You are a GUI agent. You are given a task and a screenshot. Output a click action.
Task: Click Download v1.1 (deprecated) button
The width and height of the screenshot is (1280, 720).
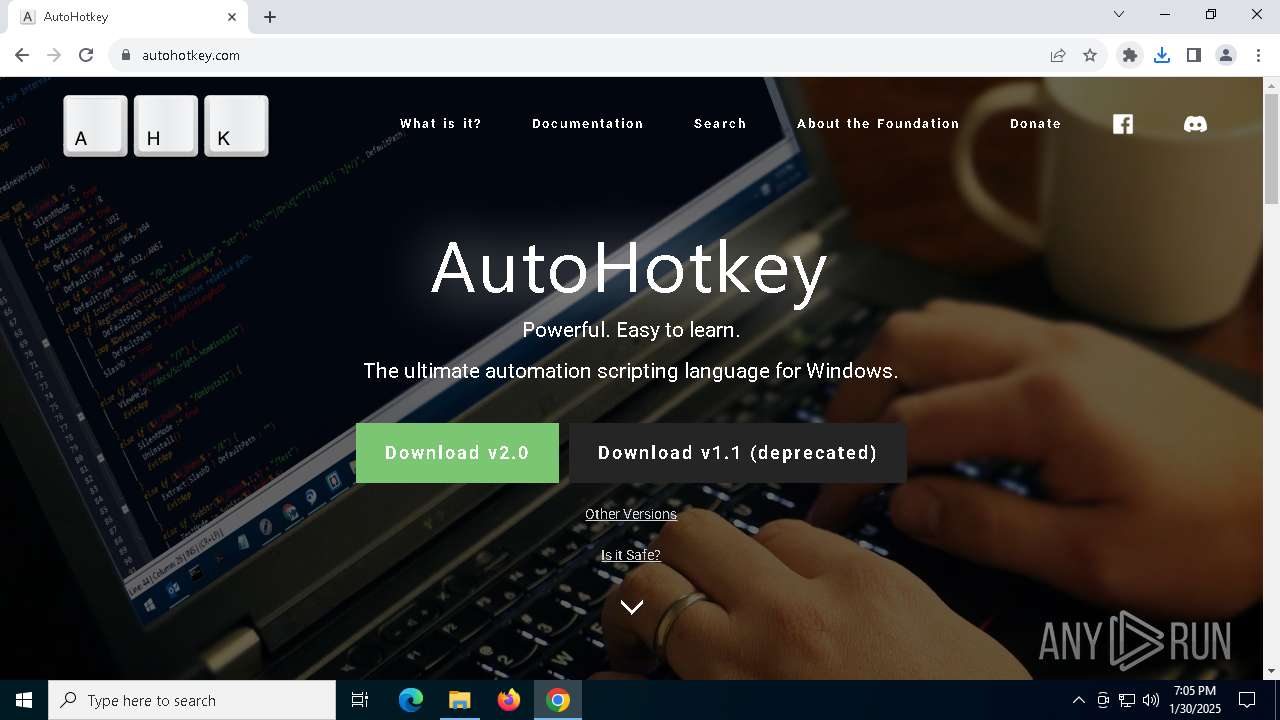[x=738, y=453]
